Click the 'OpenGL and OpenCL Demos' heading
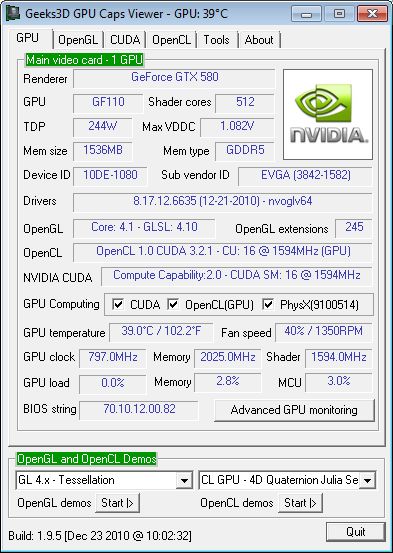This screenshot has width=393, height=553. 87,459
